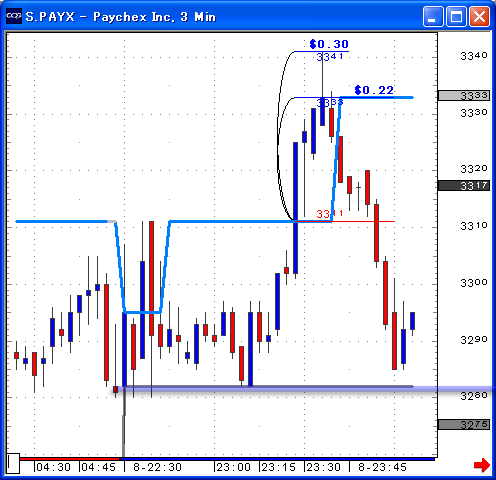
Task: Click the 3320 price scale label
Action: point(474,169)
